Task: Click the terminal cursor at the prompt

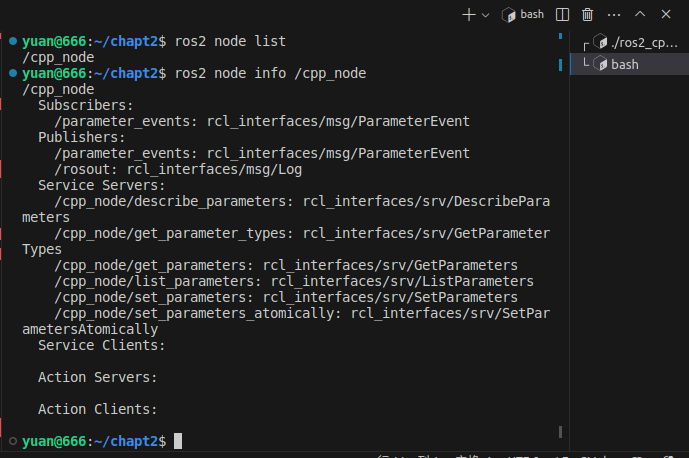Action: tap(178, 441)
